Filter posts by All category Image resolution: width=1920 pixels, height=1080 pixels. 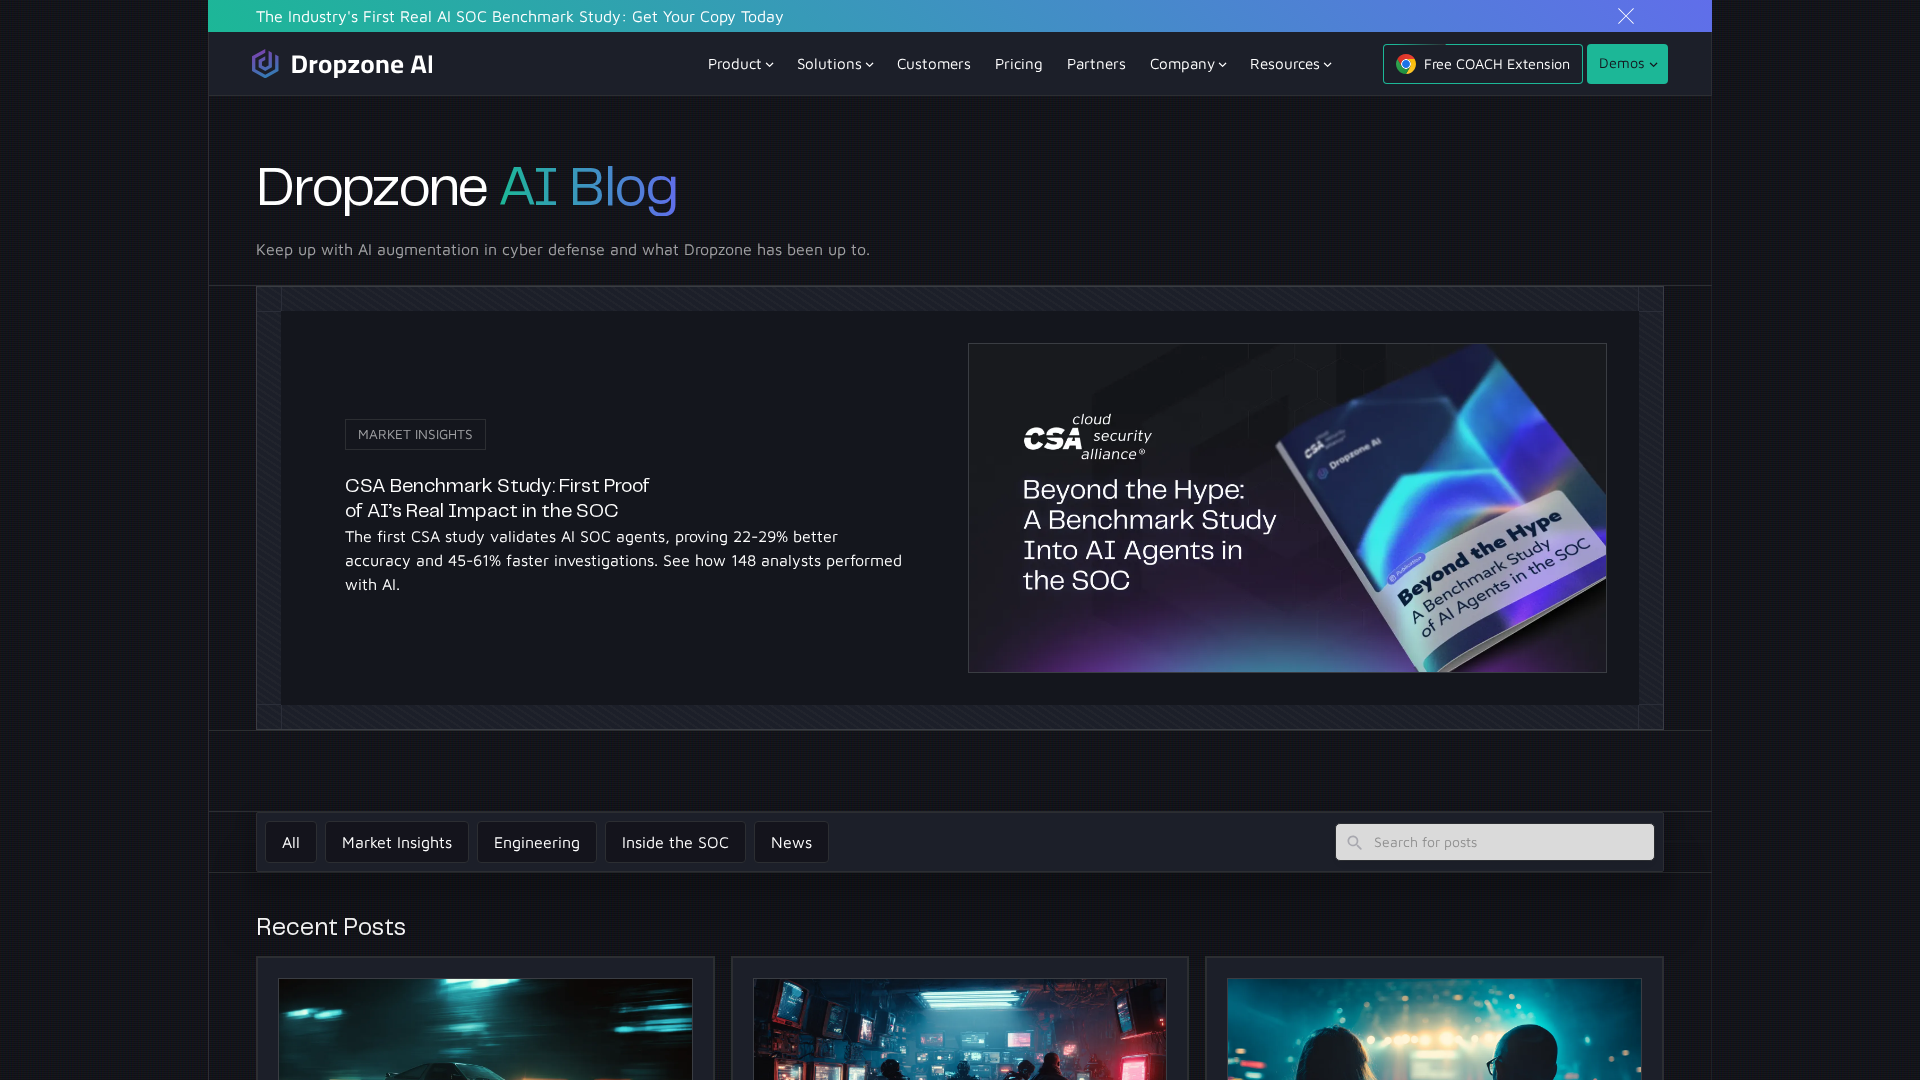[291, 843]
